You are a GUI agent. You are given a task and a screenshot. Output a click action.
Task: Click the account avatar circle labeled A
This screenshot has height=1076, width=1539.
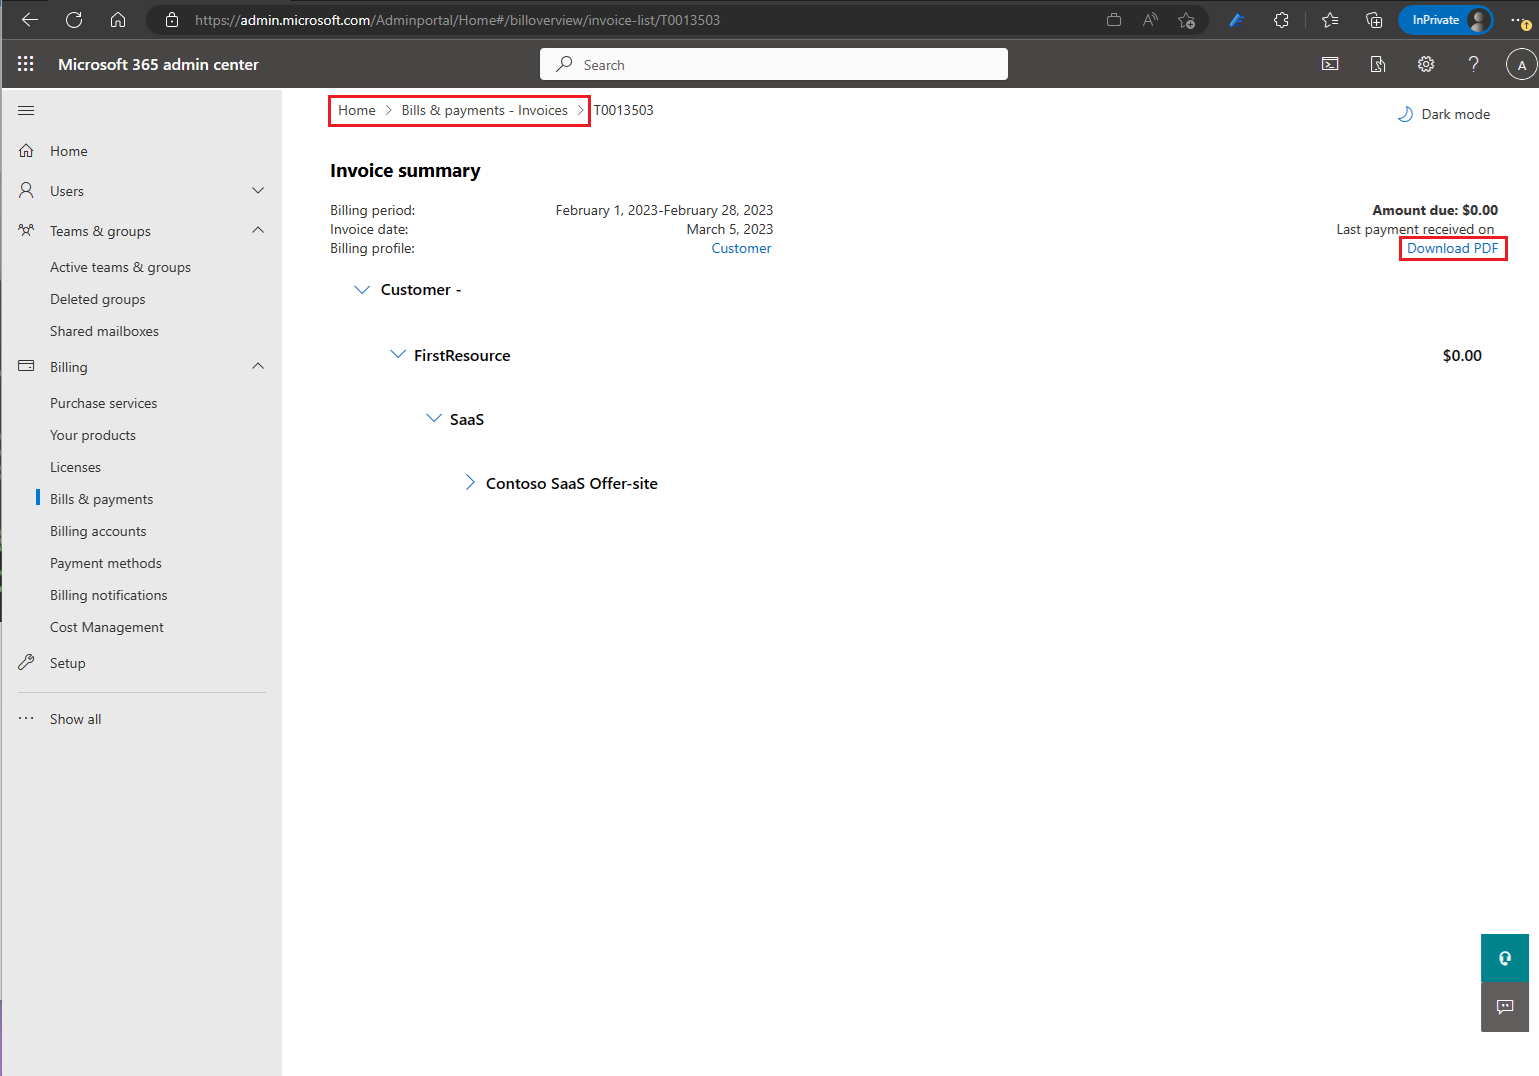click(x=1522, y=63)
